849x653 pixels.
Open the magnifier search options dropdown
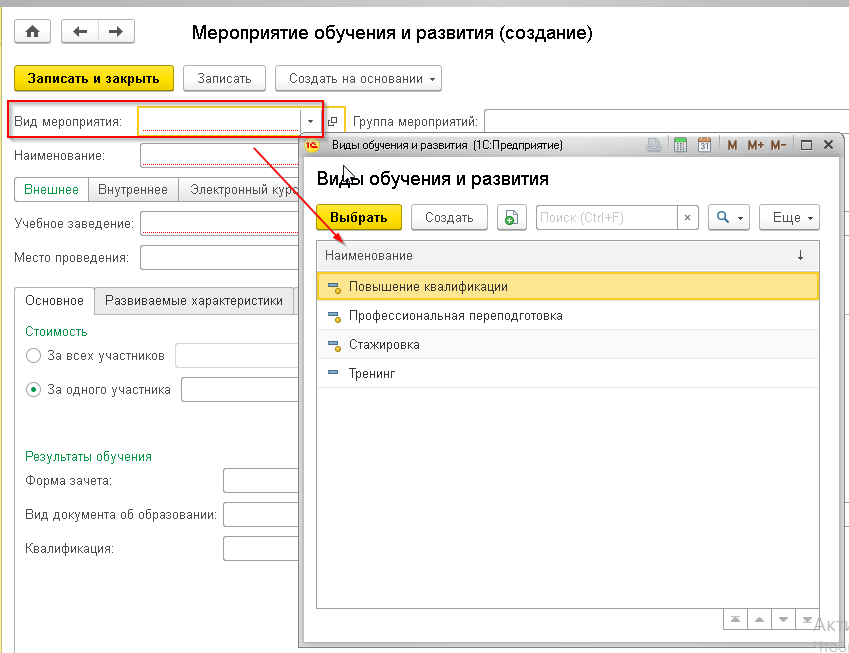pos(727,217)
